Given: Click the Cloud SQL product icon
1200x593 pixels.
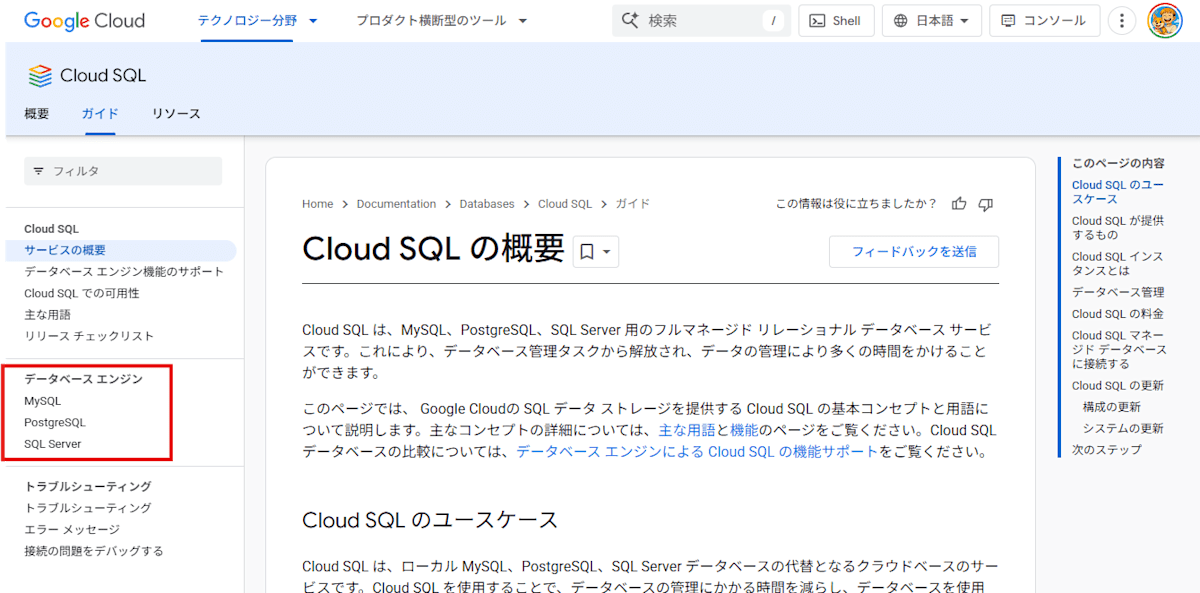Looking at the screenshot, I should (39, 74).
